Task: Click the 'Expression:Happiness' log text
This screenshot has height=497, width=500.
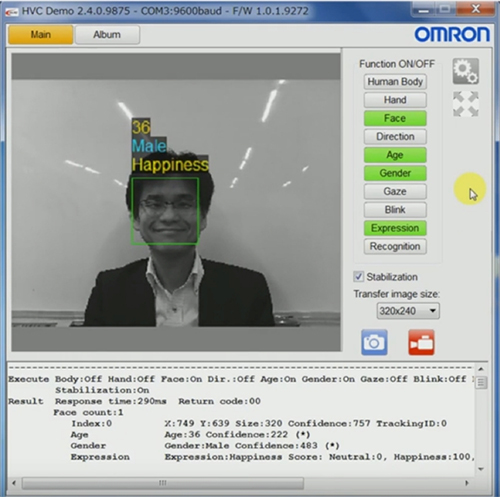Action: [223, 457]
